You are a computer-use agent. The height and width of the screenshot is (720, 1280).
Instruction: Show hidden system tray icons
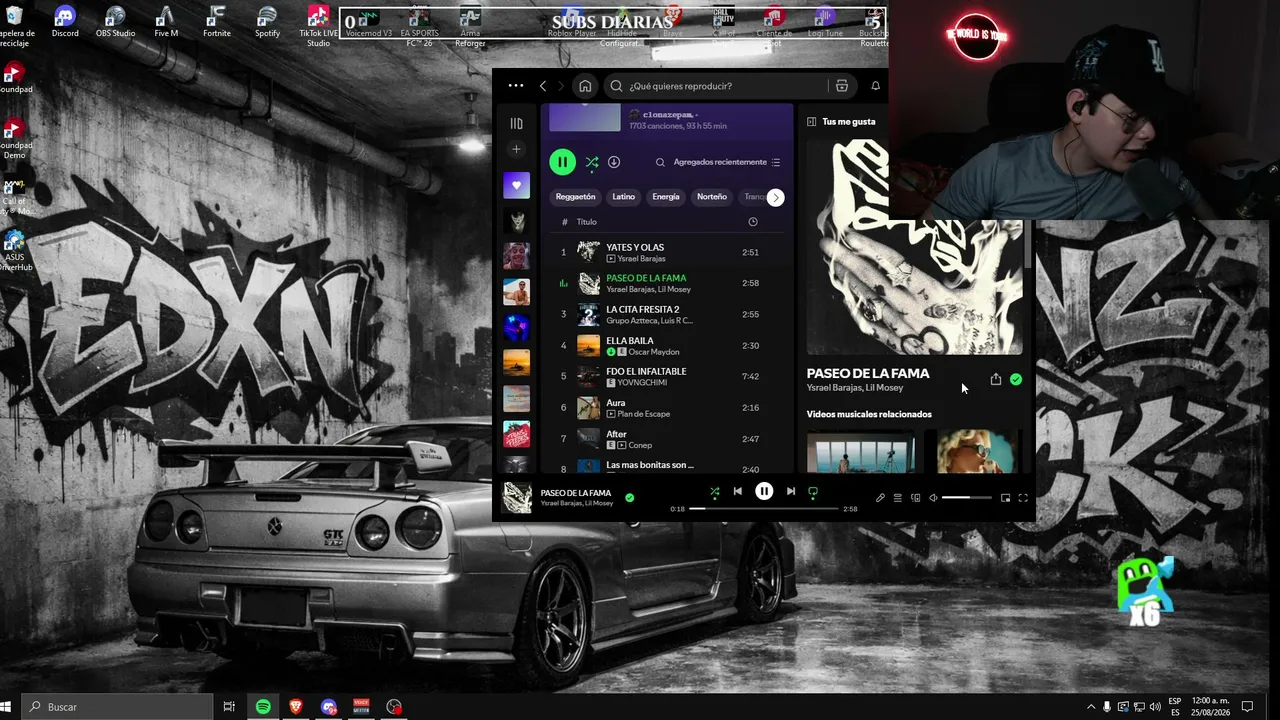click(x=1090, y=707)
